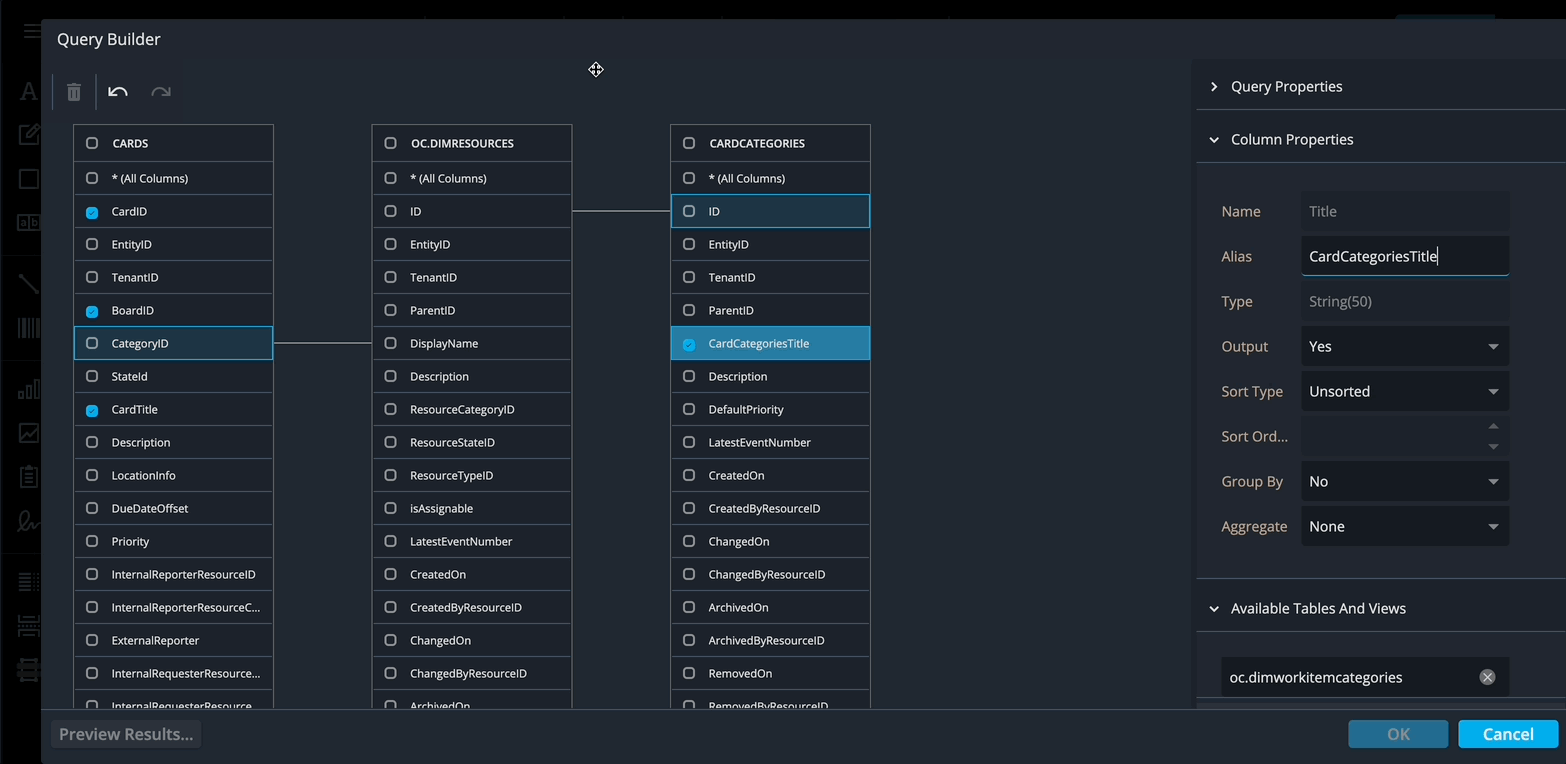This screenshot has width=1566, height=764.
Task: Select ChangedByResourceID row in OC.DIMRESOURCES
Action: point(472,673)
